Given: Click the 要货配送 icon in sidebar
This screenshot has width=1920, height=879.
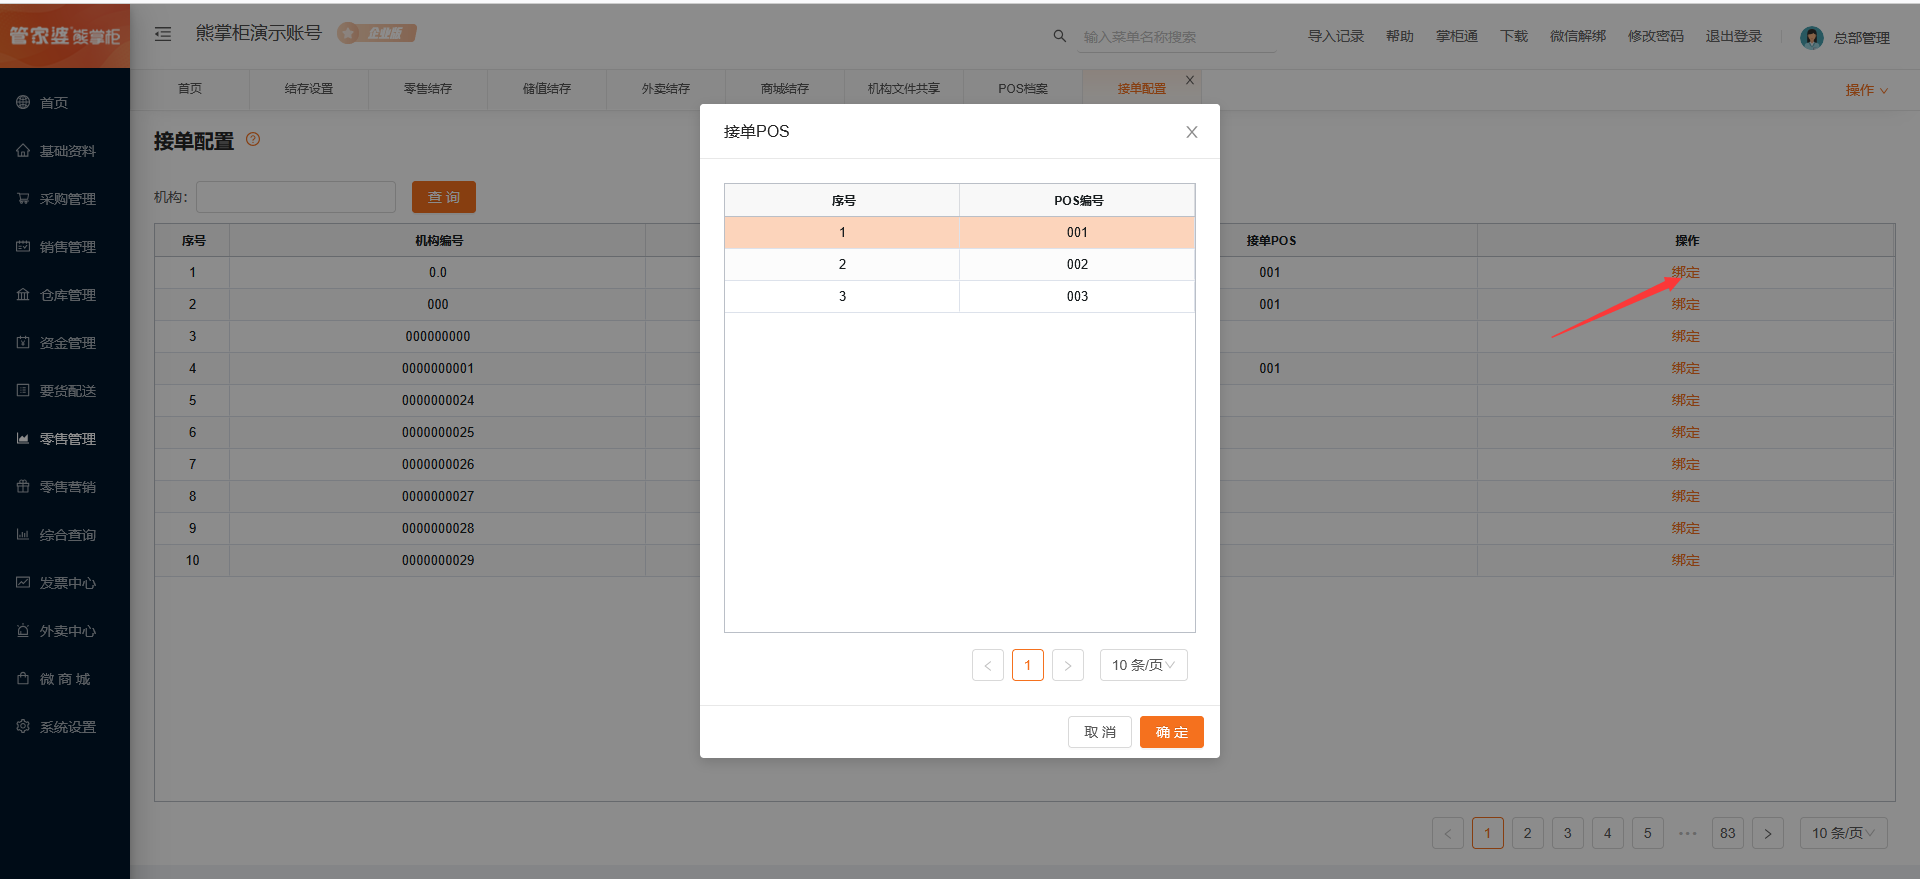Looking at the screenshot, I should [x=23, y=390].
